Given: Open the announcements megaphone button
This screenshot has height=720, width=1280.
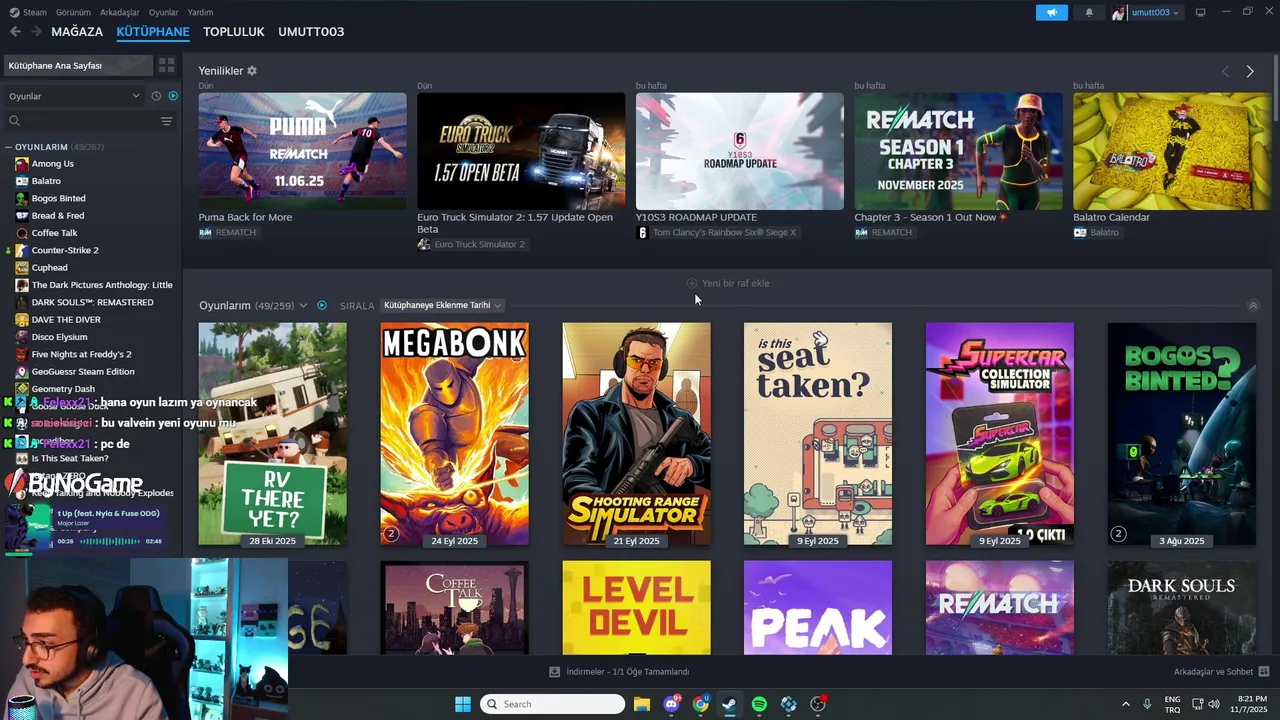Looking at the screenshot, I should [1051, 12].
